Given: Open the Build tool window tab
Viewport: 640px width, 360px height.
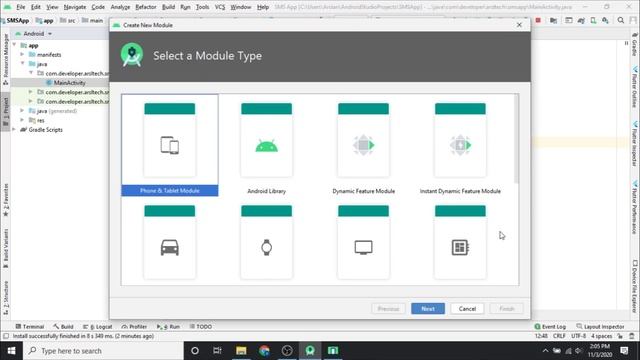Looking at the screenshot, I should pyautogui.click(x=63, y=327).
